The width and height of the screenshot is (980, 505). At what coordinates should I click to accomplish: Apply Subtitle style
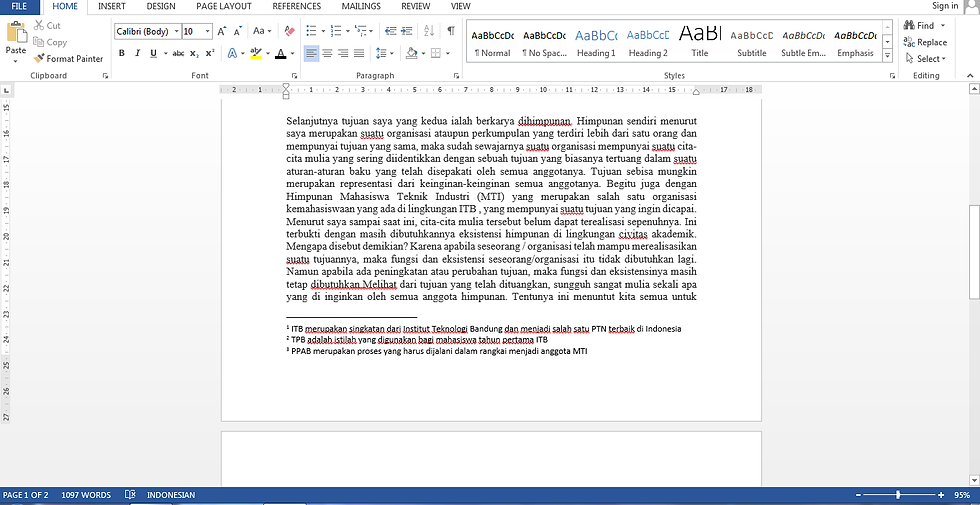point(752,42)
